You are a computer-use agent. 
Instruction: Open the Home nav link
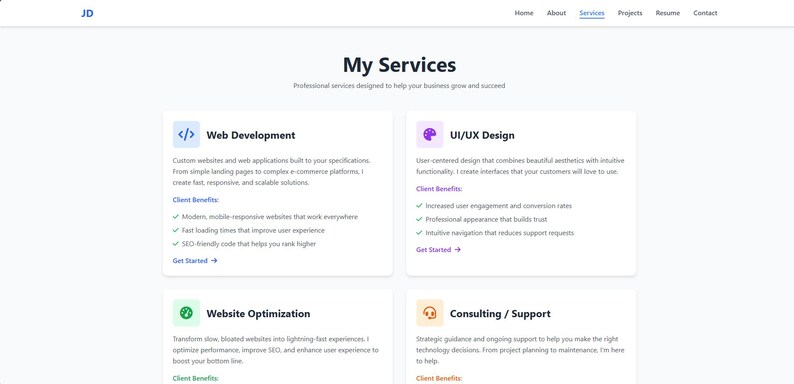[524, 13]
